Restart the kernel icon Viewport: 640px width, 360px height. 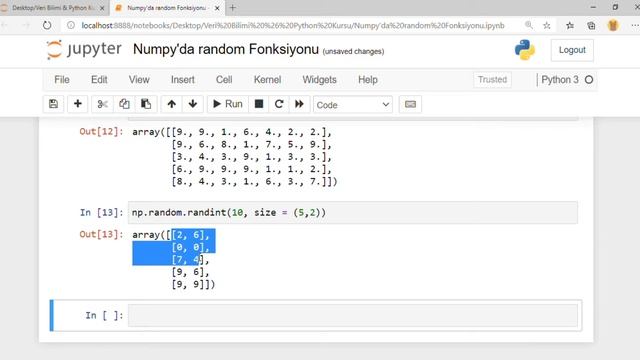(279, 104)
